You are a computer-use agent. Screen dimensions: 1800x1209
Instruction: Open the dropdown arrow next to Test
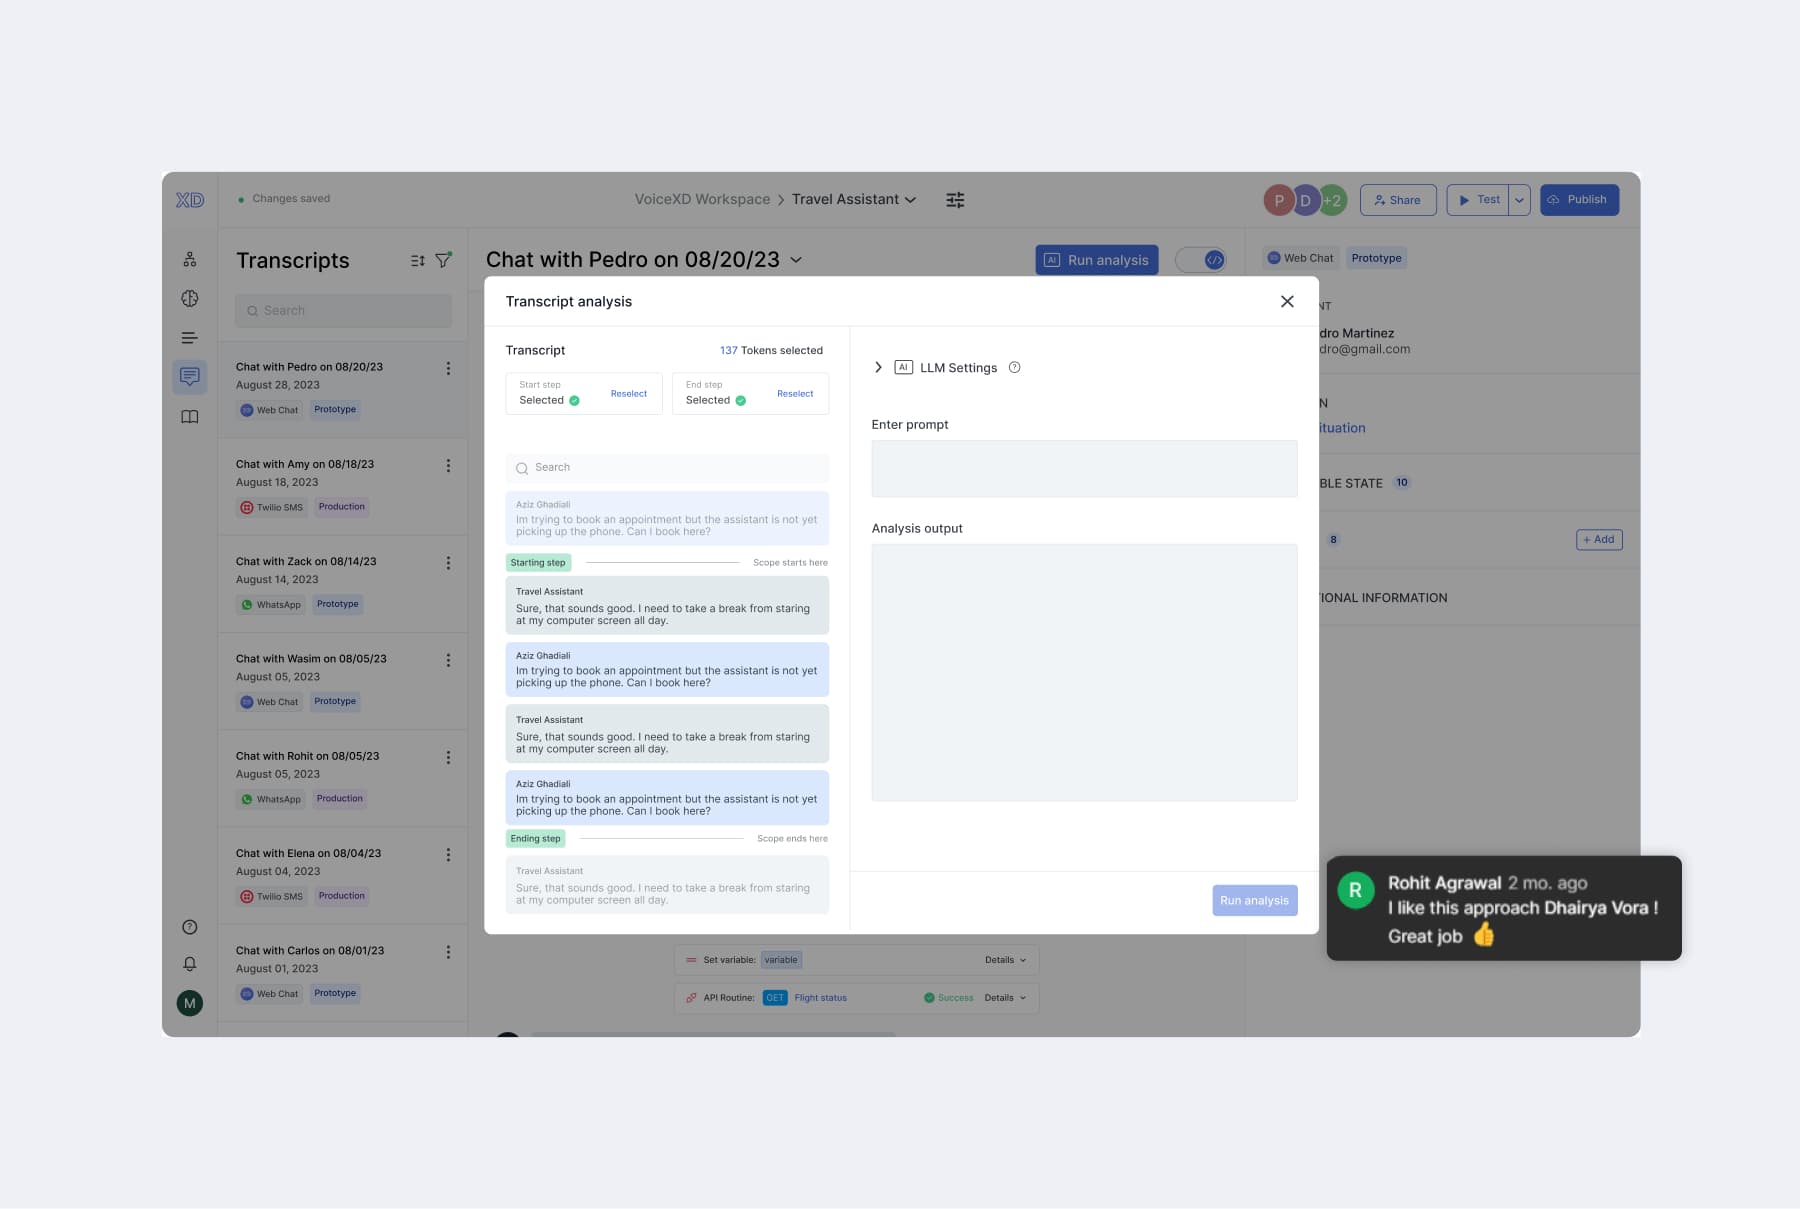(1519, 200)
